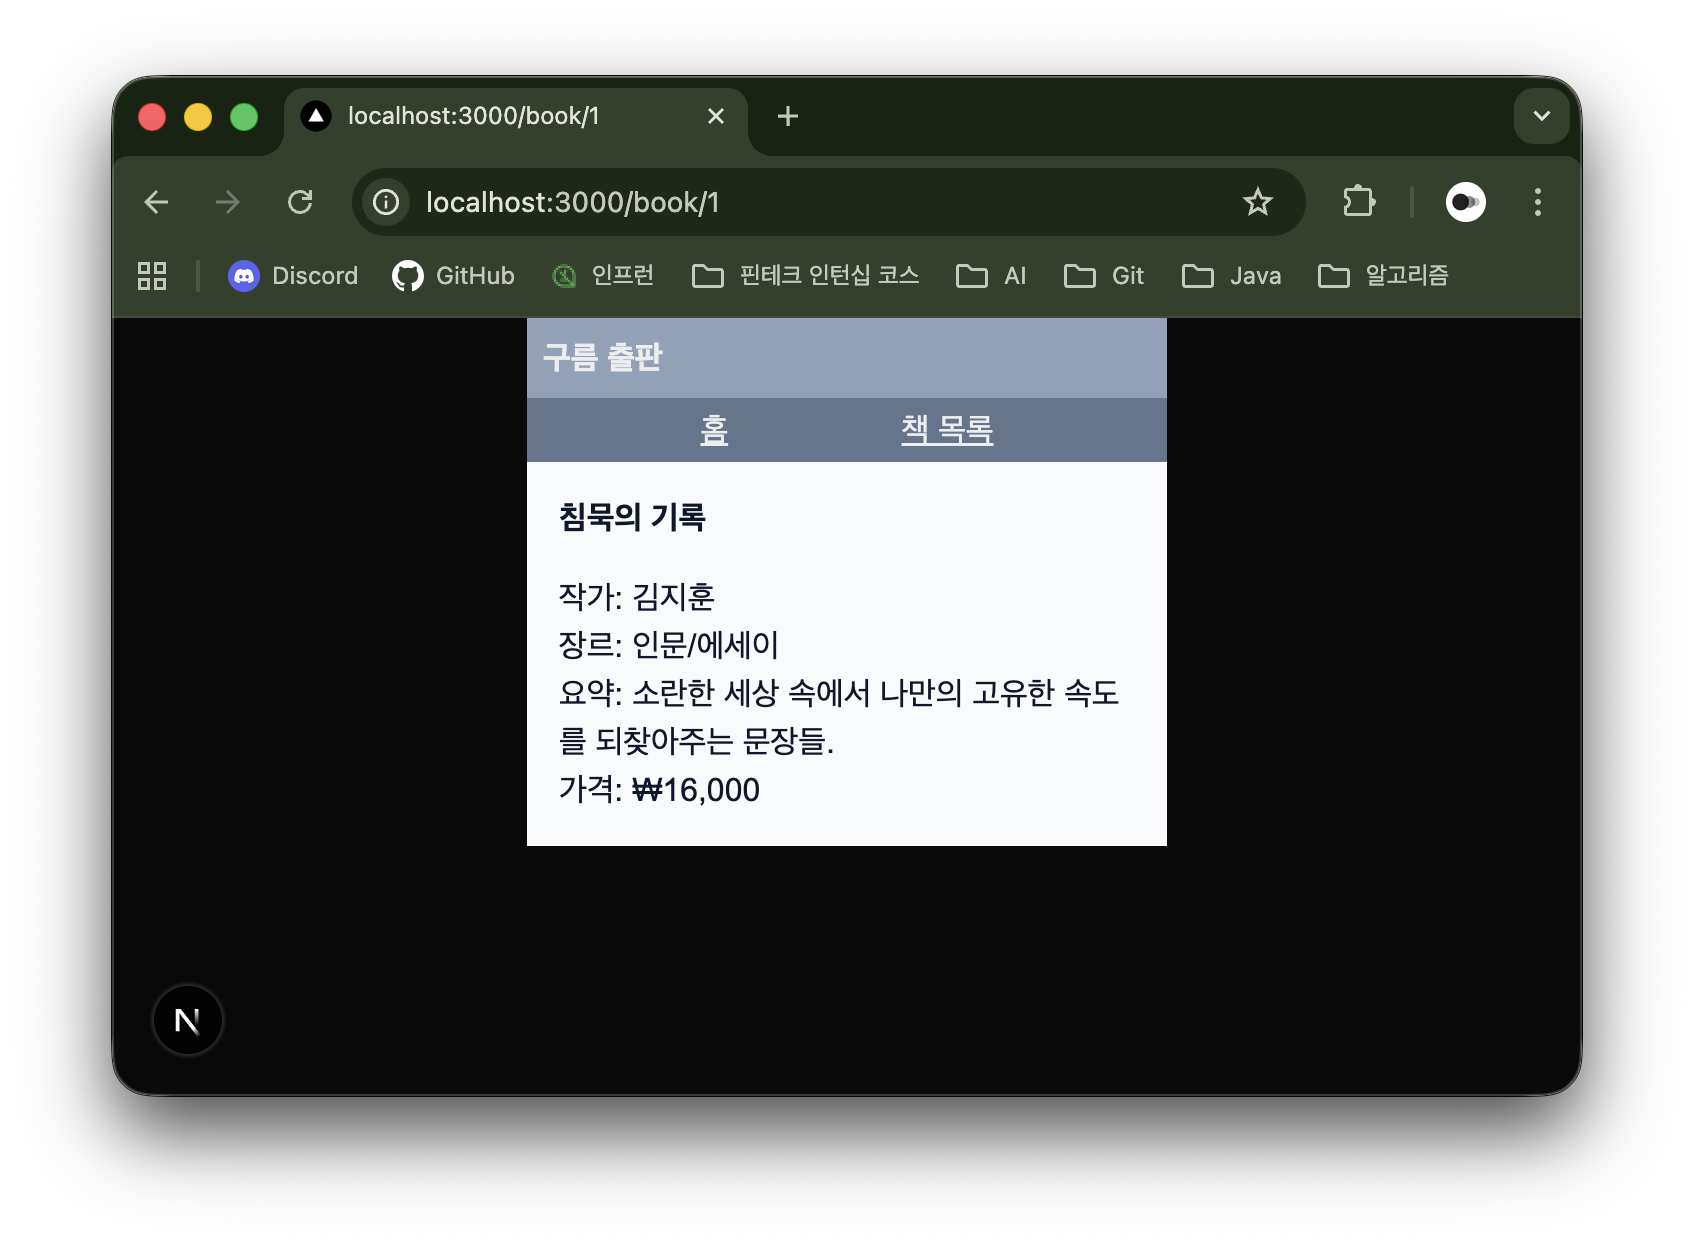
Task: Open the Chrome profile avatar
Action: (1465, 202)
